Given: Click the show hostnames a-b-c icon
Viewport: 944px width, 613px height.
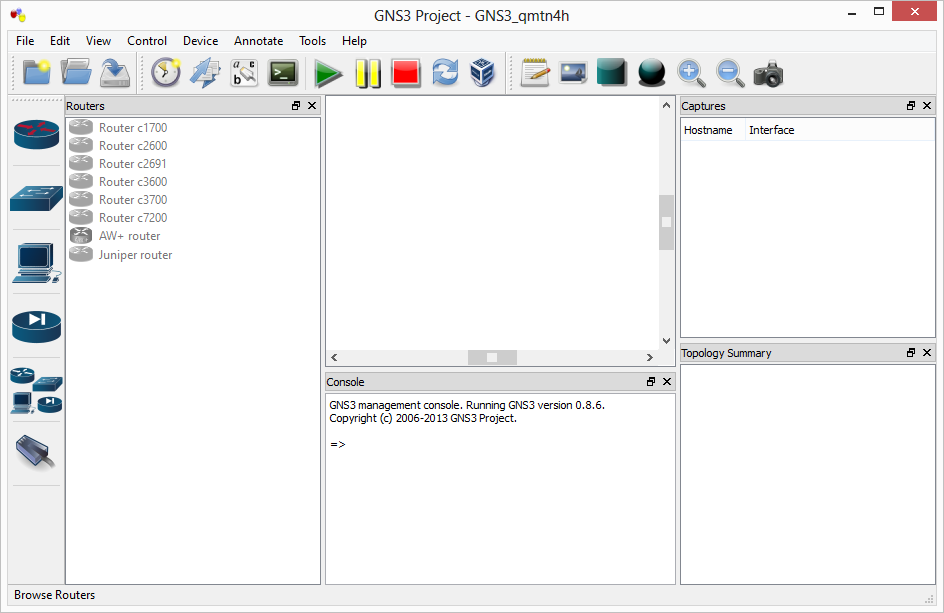Looking at the screenshot, I should pyautogui.click(x=244, y=73).
